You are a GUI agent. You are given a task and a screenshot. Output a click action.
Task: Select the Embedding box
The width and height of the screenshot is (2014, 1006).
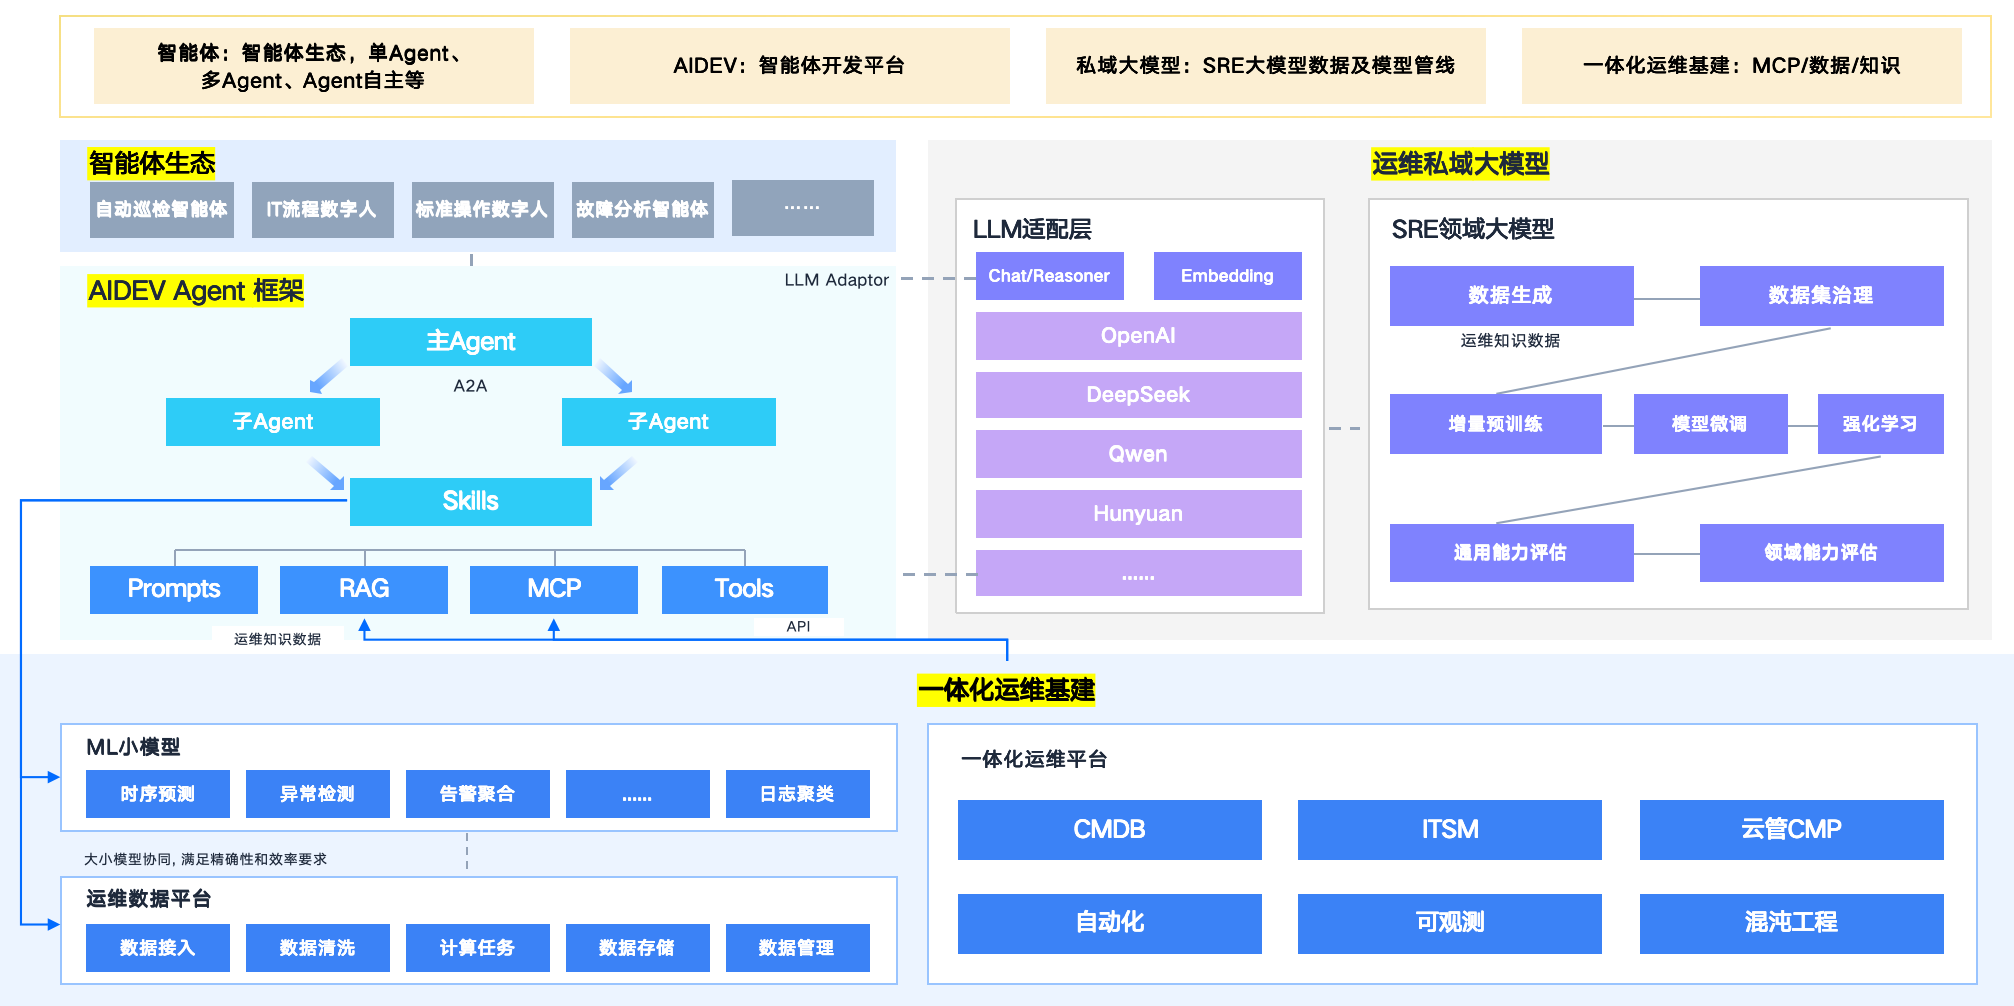(1227, 276)
